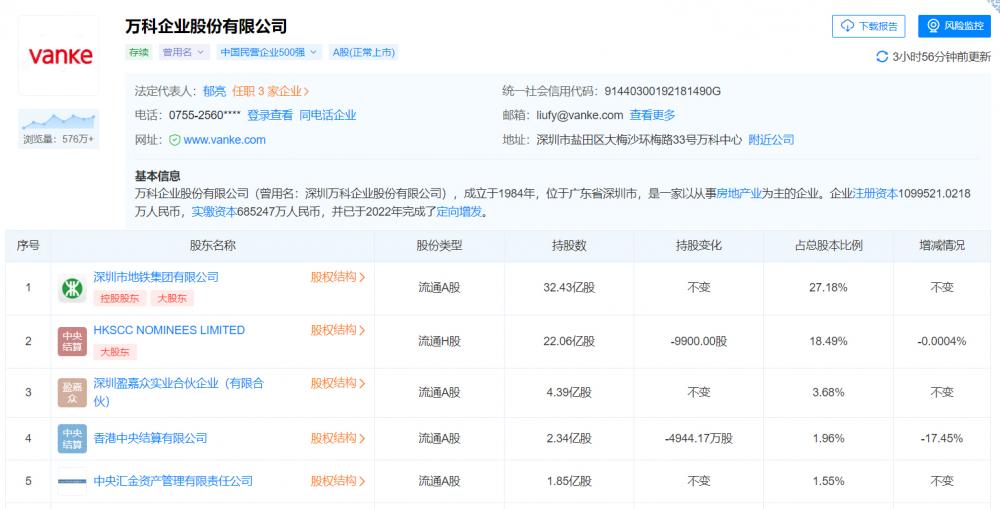Select the 18.49% ratio cell

(x=828, y=341)
